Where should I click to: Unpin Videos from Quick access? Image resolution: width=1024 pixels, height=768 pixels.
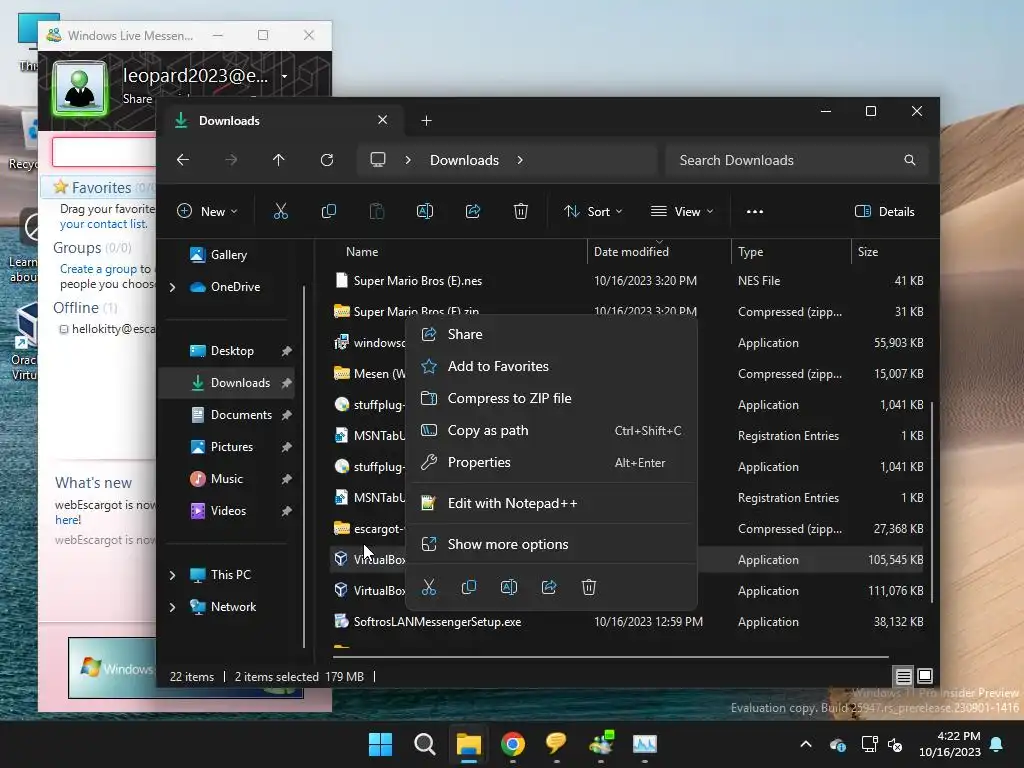click(286, 511)
